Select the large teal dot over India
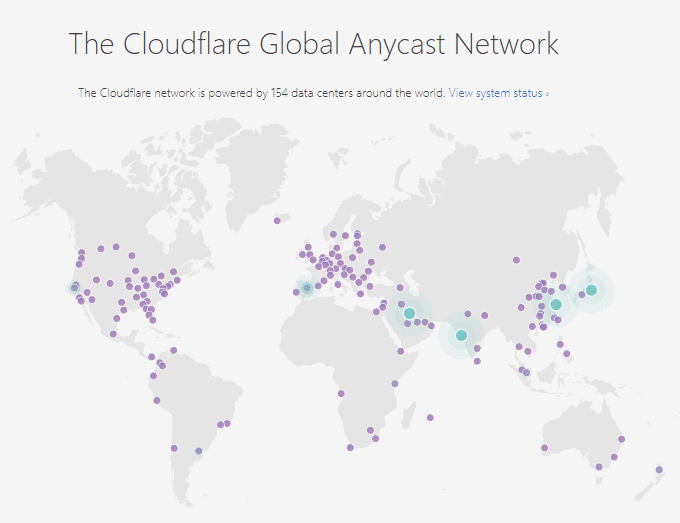Screen dimensions: 680x523 461,335
